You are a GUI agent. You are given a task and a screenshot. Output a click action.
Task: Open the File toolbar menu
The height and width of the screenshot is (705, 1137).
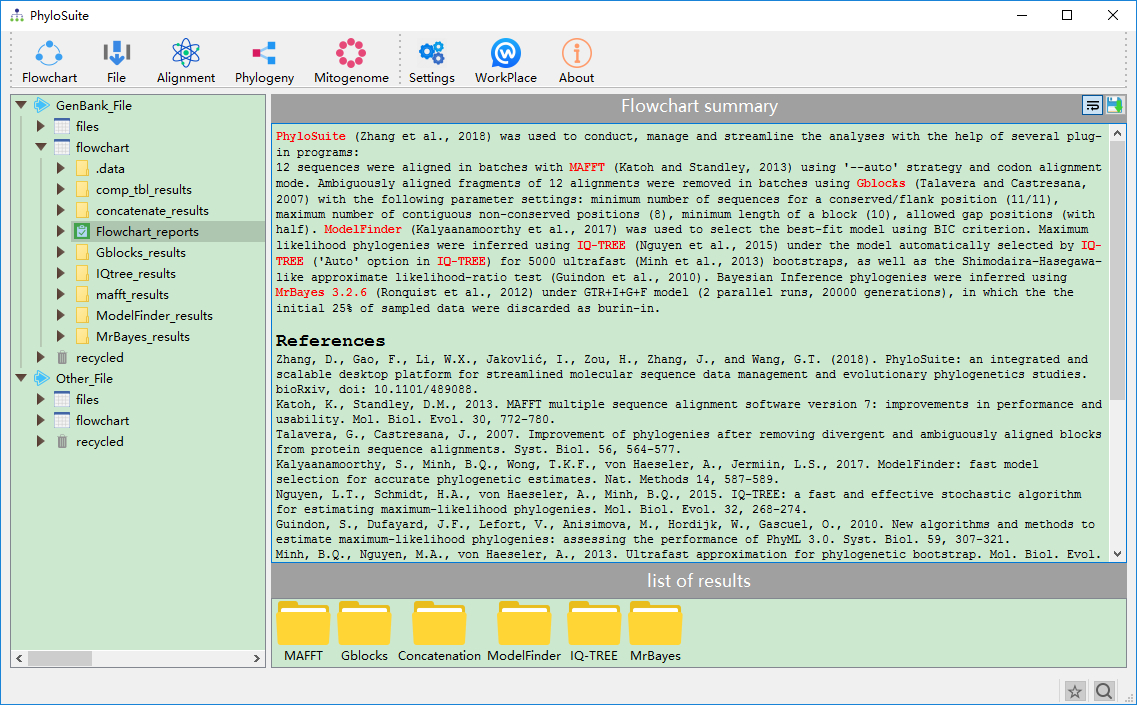pyautogui.click(x=116, y=62)
